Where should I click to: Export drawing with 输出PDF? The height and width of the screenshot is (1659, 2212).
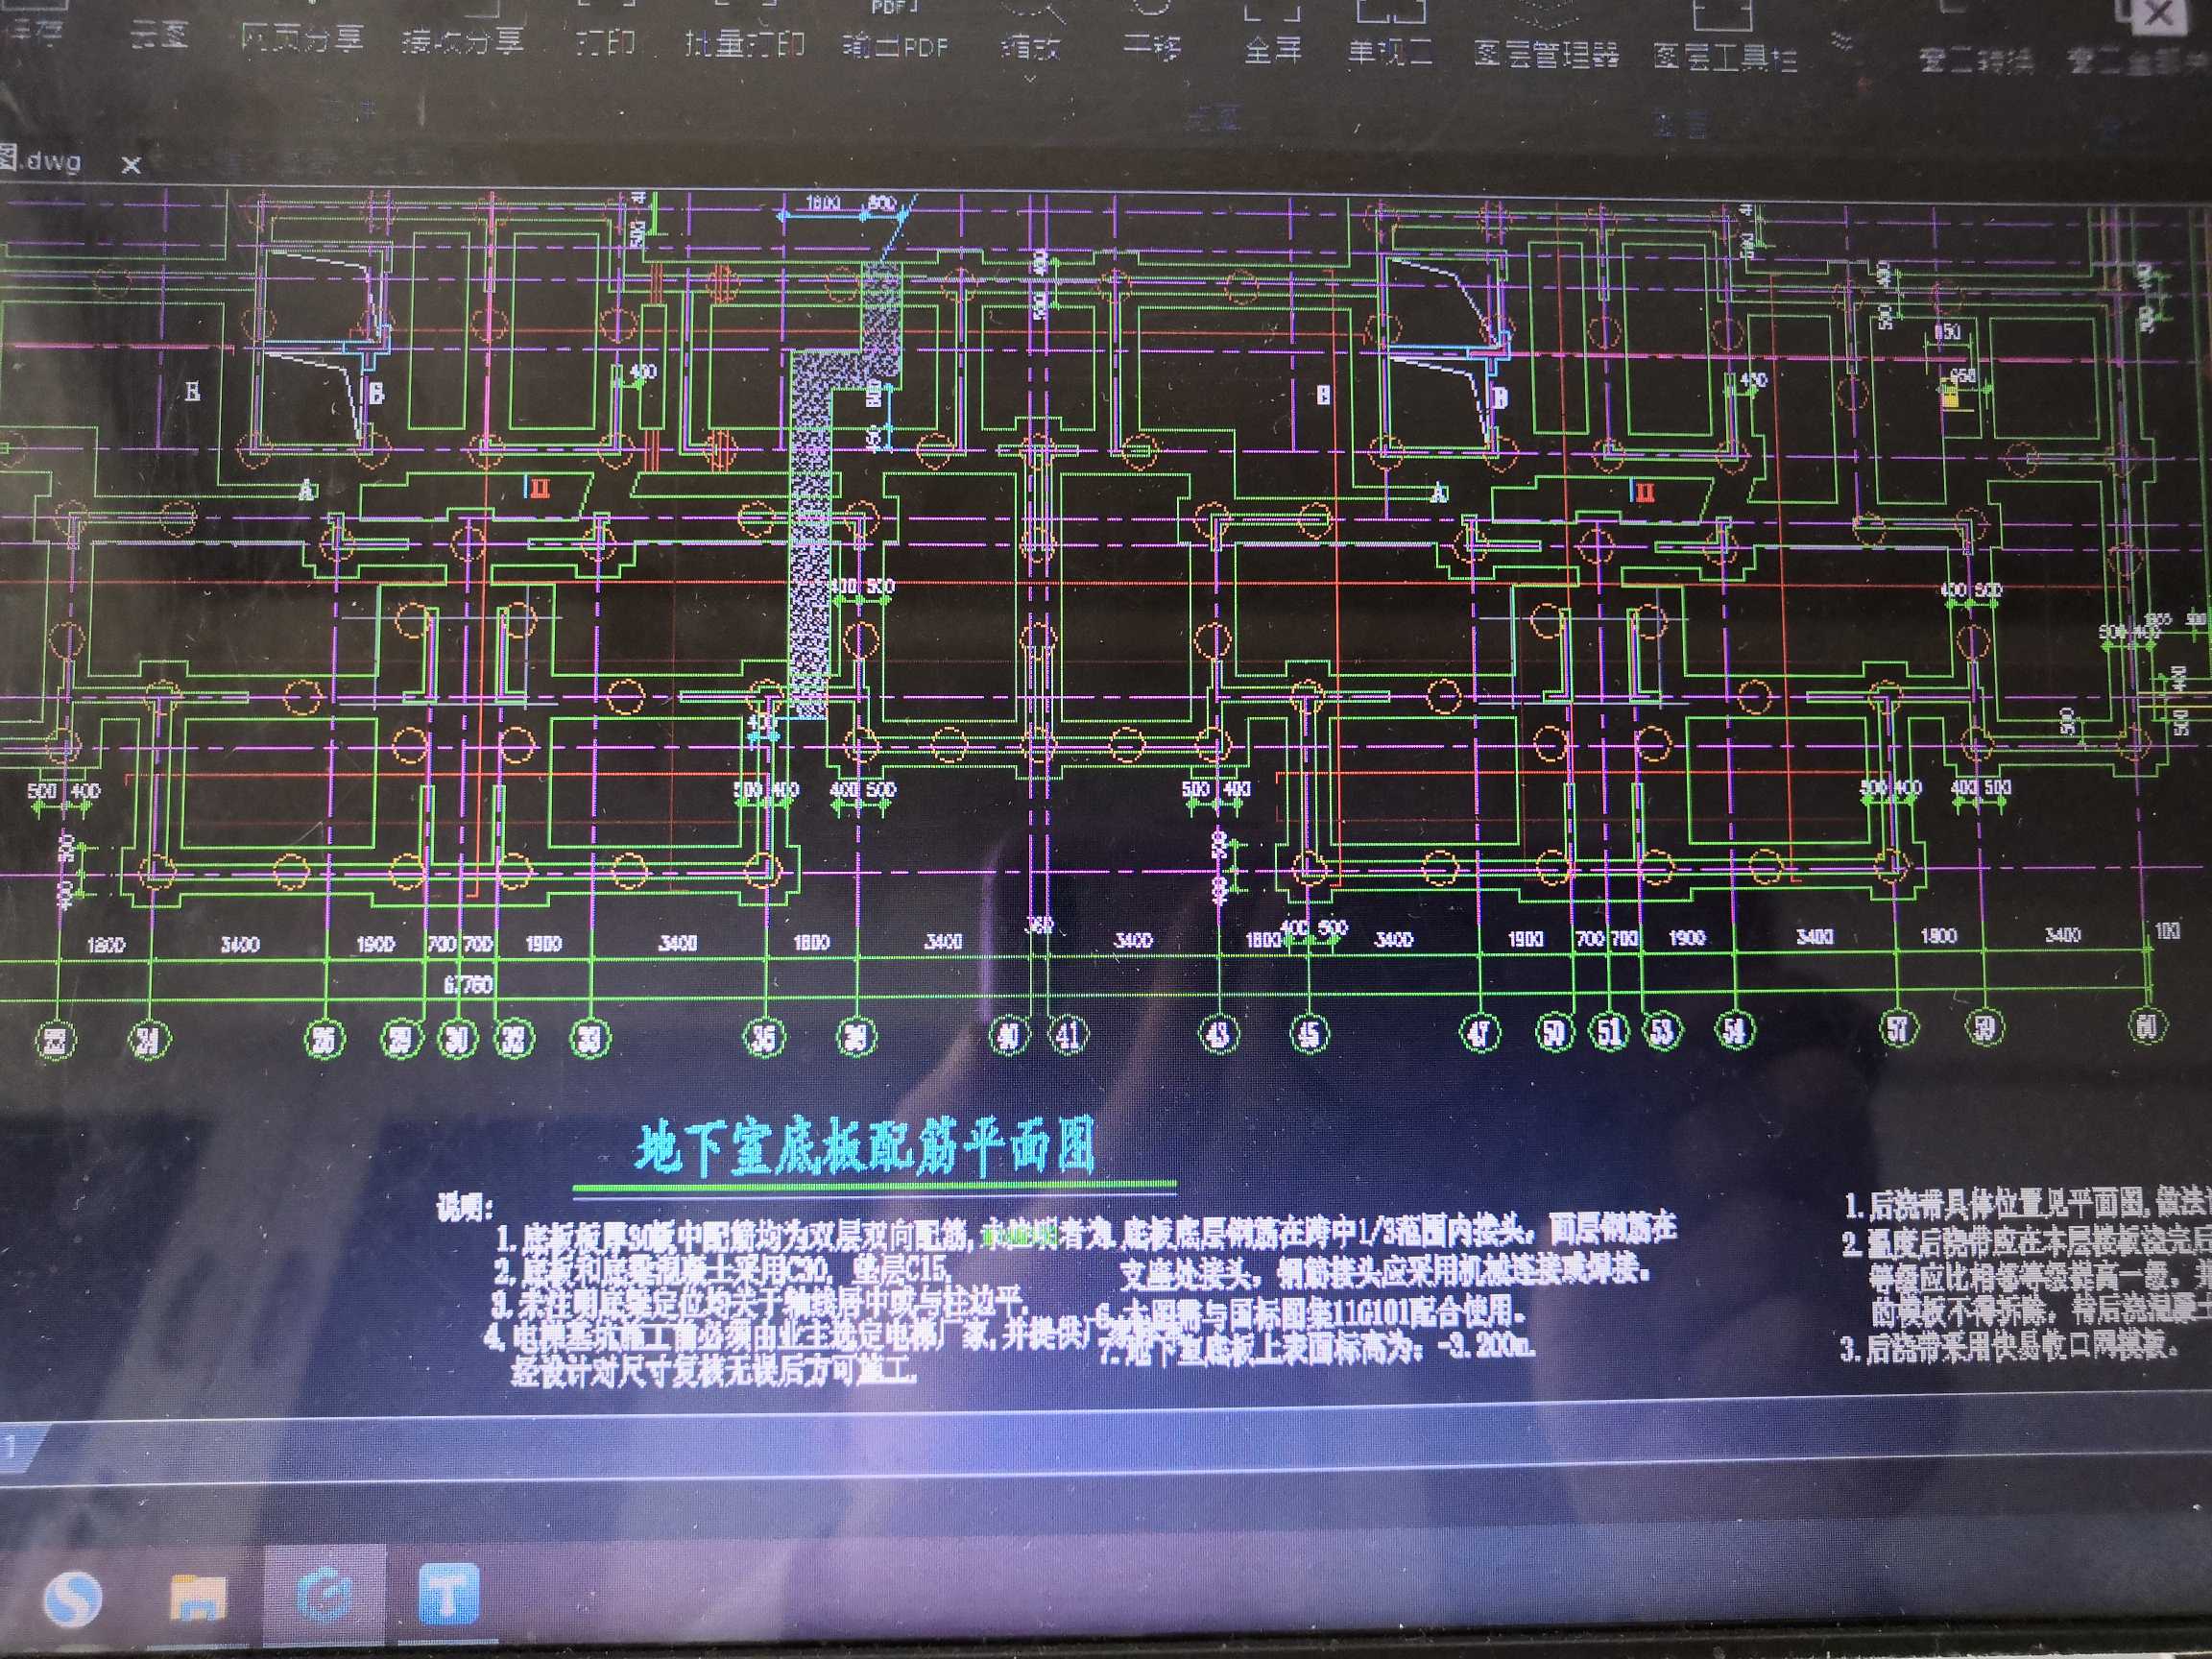click(895, 46)
